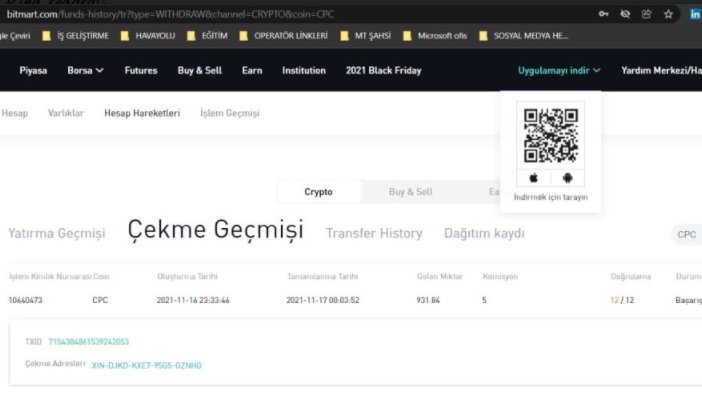Click the CPC coin cell in the row
702x395 pixels.
point(100,300)
